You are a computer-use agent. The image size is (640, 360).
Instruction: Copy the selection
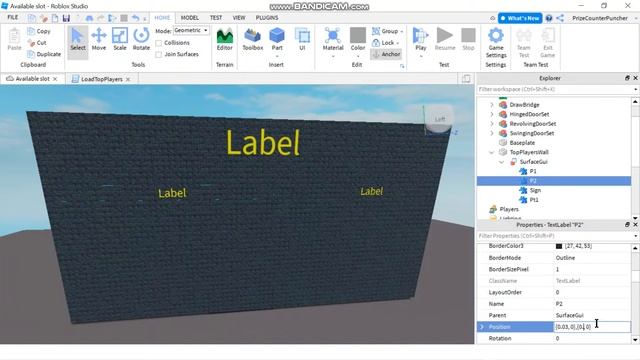coord(39,31)
